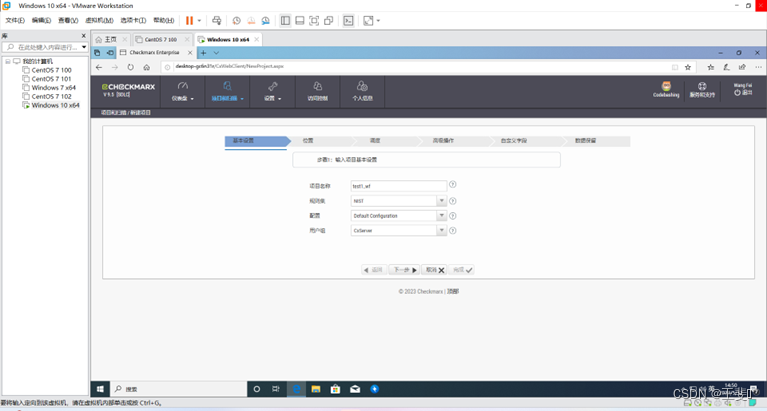Image resolution: width=767 pixels, height=411 pixels.
Task: Open the 文件(F) menu
Action: click(x=15, y=21)
